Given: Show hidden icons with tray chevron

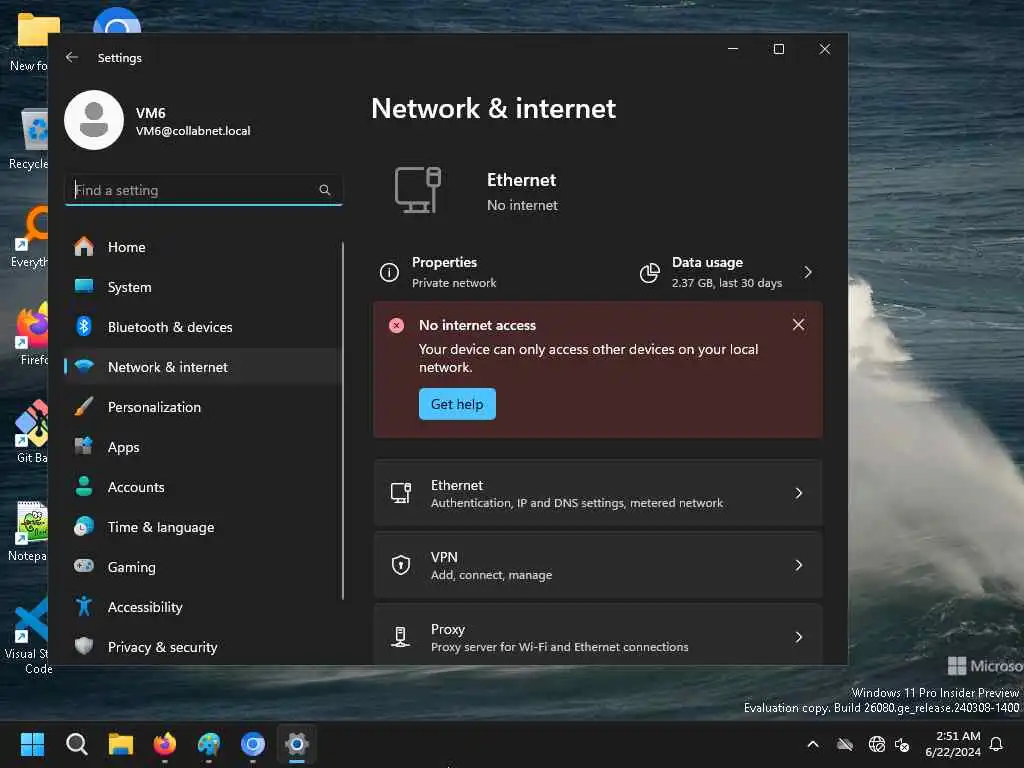Looking at the screenshot, I should [x=813, y=744].
